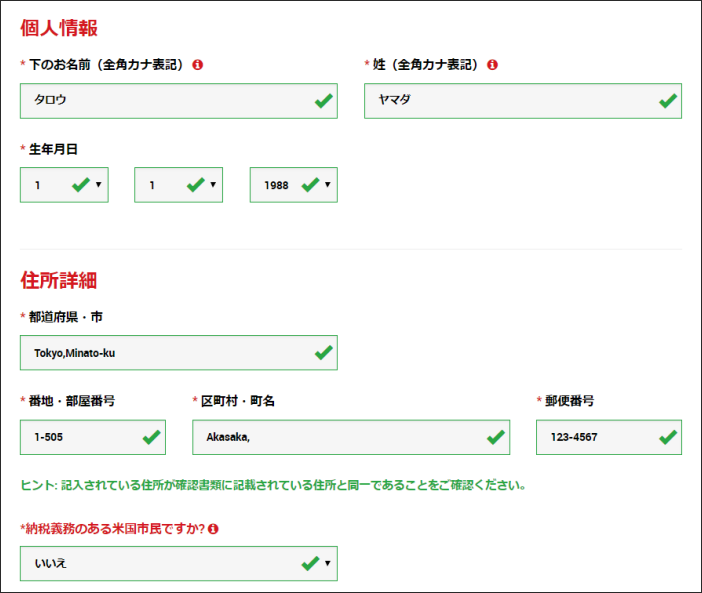The image size is (702, 593).
Task: Click green checkmark in 1-505 field
Action: tap(152, 437)
